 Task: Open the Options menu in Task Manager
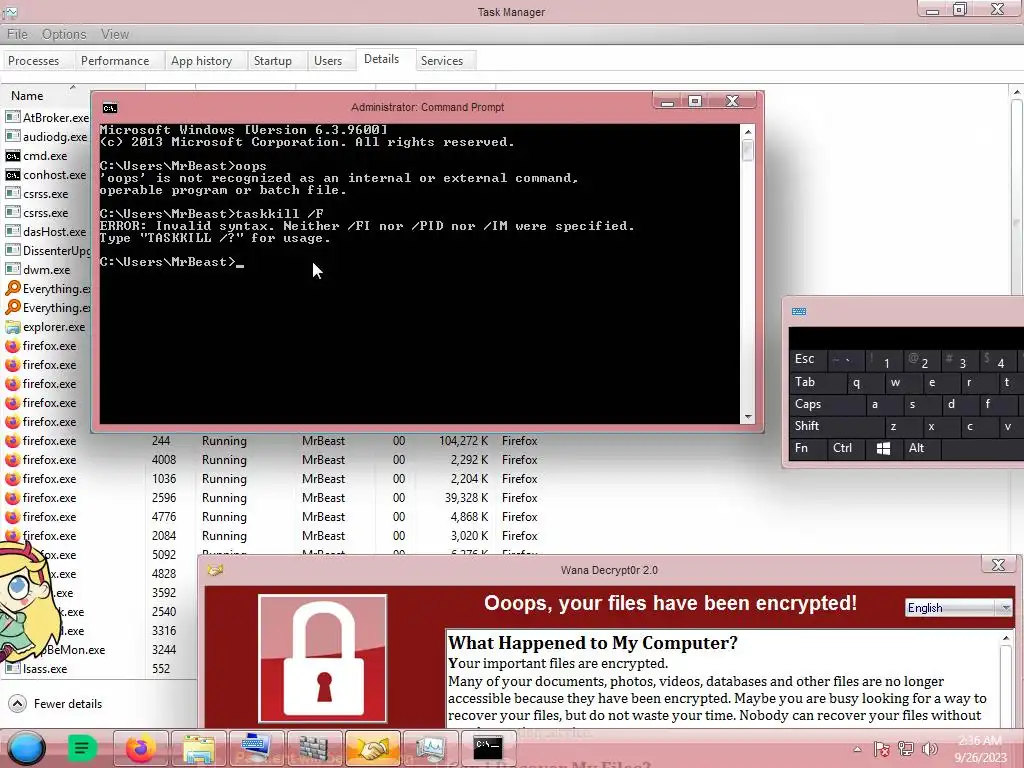64,34
